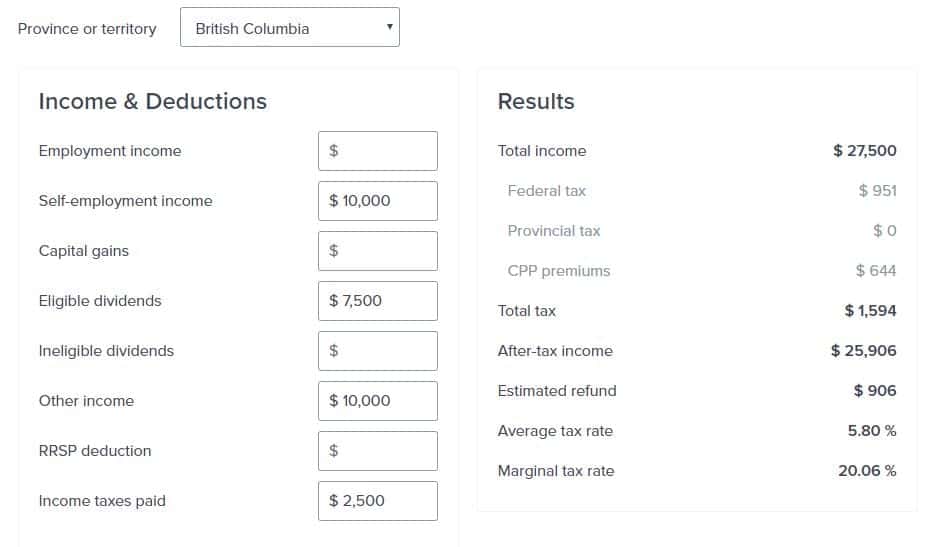Click the Income & Deductions heading
The height and width of the screenshot is (547, 936).
tap(153, 102)
